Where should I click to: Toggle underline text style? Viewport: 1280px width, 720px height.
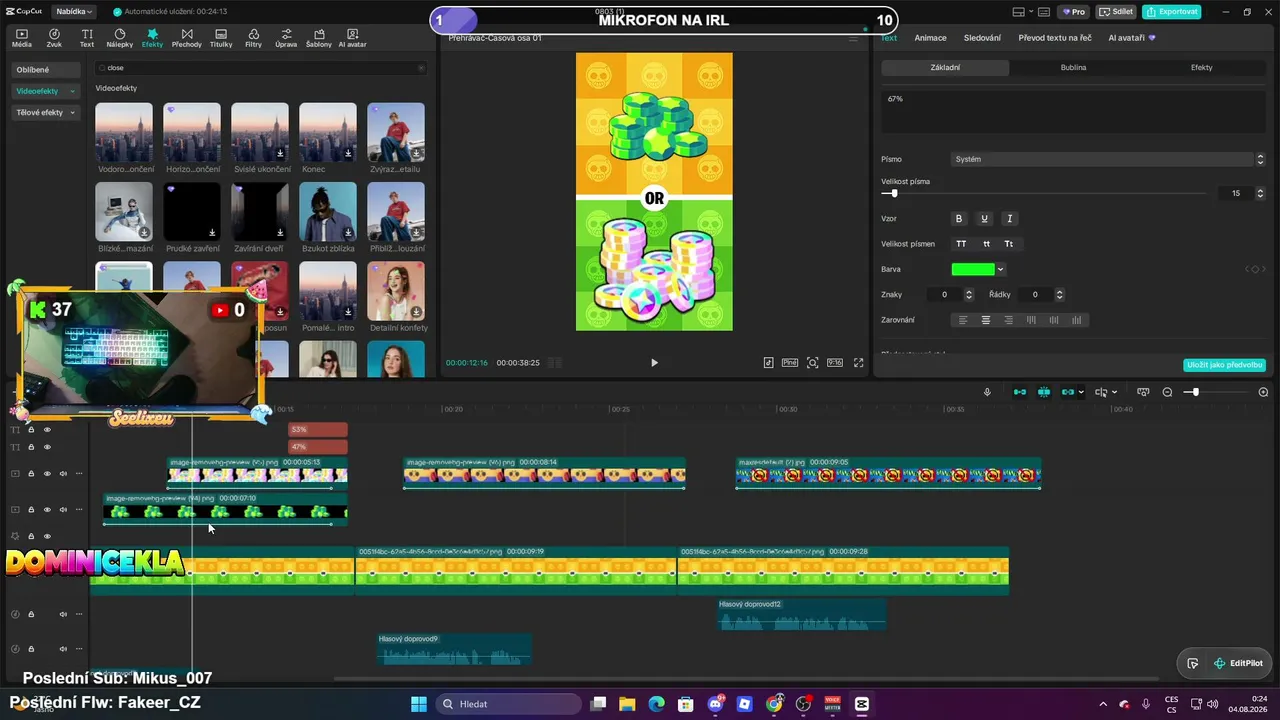984,218
